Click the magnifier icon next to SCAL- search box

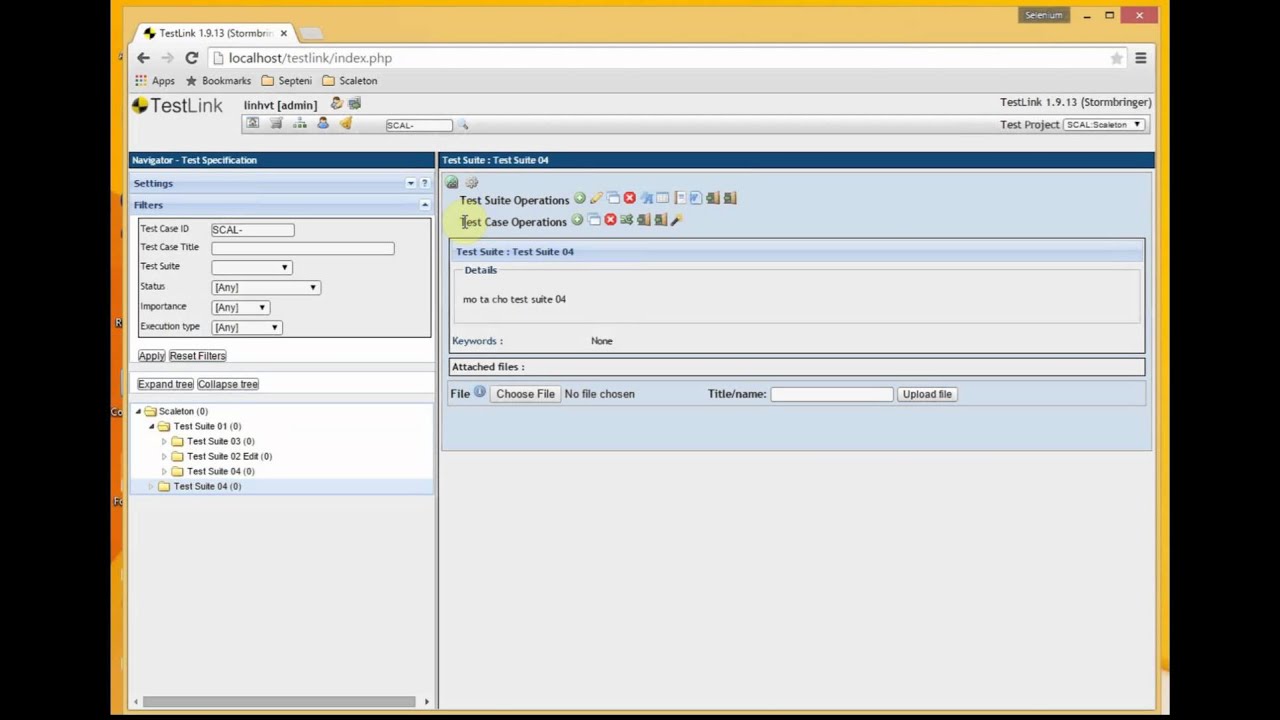tap(463, 125)
